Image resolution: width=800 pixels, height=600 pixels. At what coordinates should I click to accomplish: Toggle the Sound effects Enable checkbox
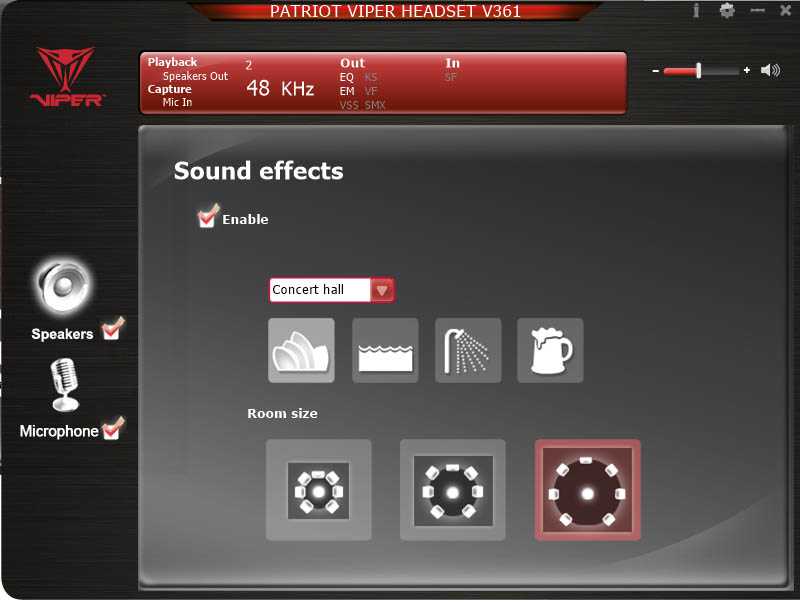tap(208, 216)
